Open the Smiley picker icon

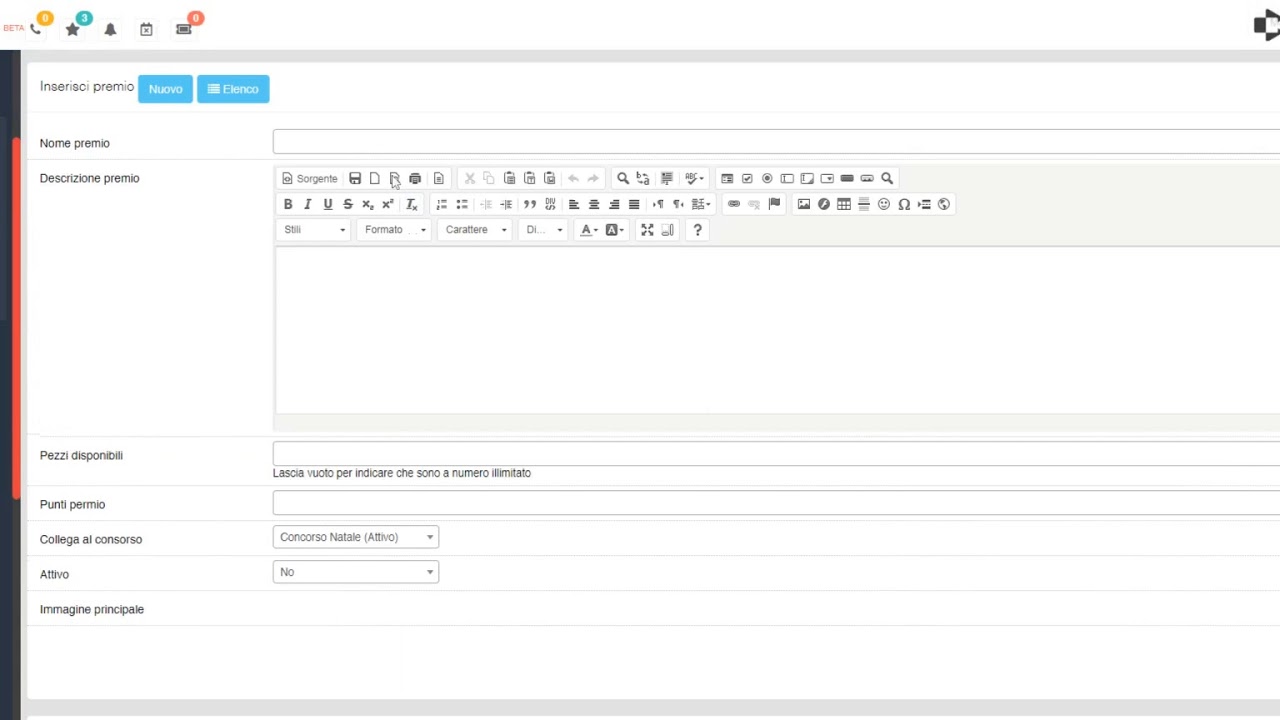(x=884, y=204)
